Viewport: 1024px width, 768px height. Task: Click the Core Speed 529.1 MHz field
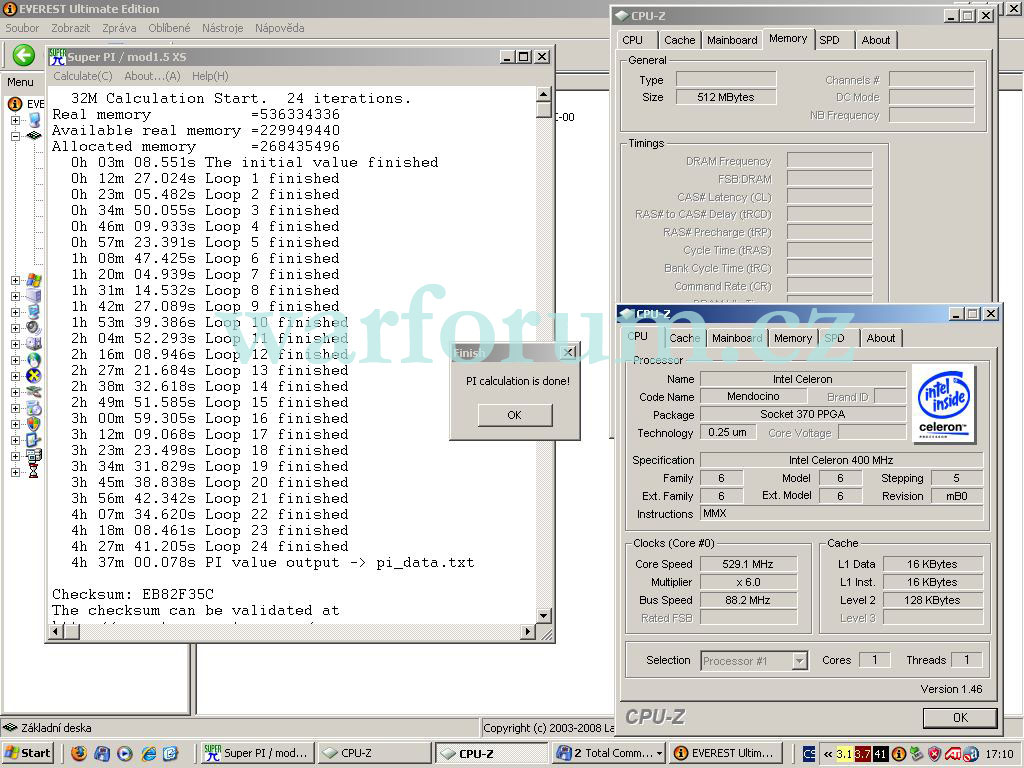[748, 564]
